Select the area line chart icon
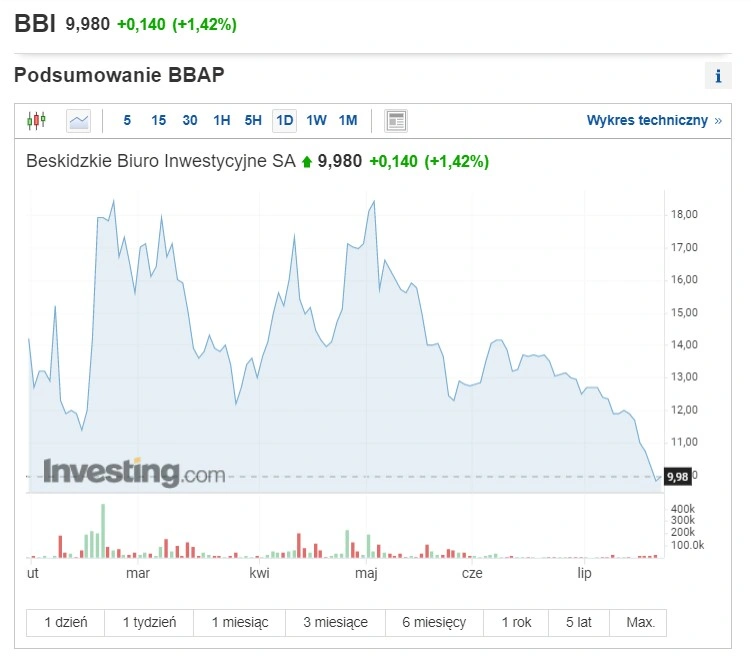The height and width of the screenshot is (657, 751). coord(79,121)
